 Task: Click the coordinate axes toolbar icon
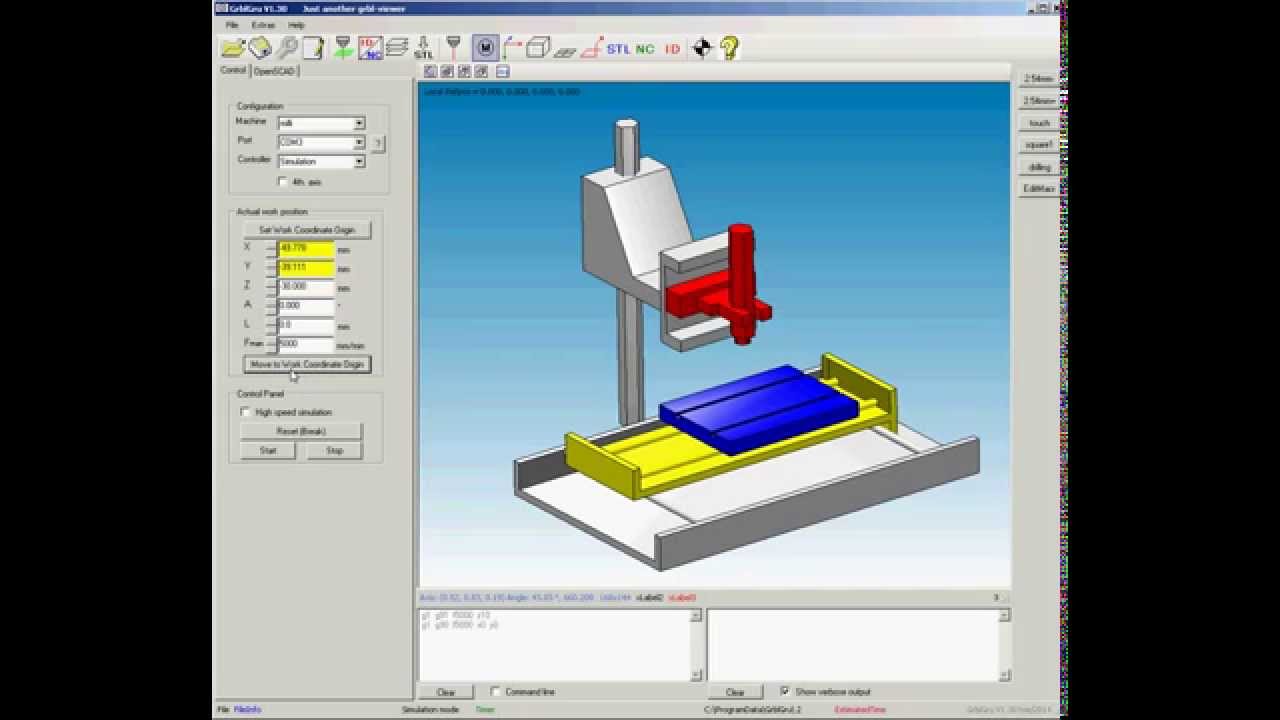(x=513, y=47)
